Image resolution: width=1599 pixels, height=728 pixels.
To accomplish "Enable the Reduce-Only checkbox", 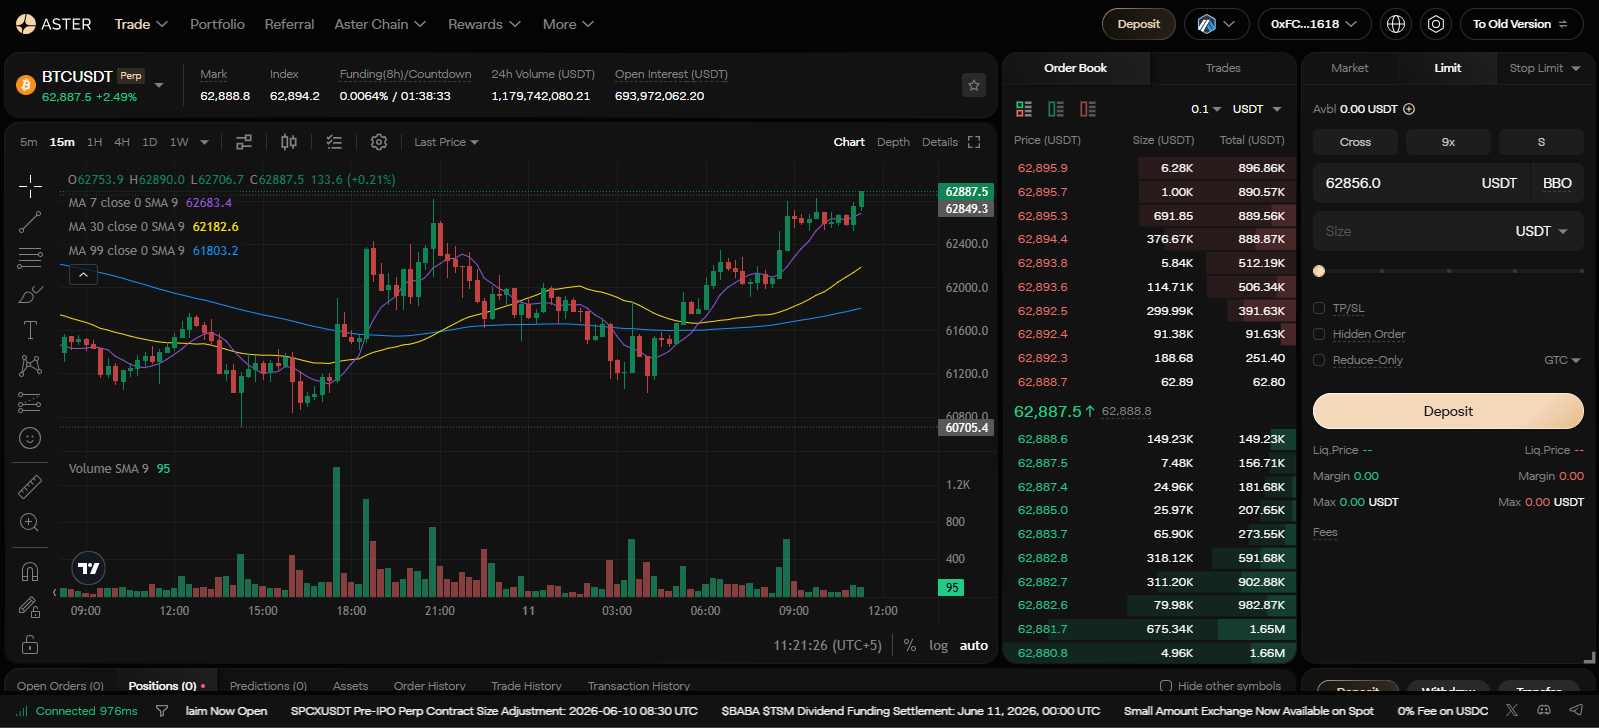I will (x=1319, y=360).
